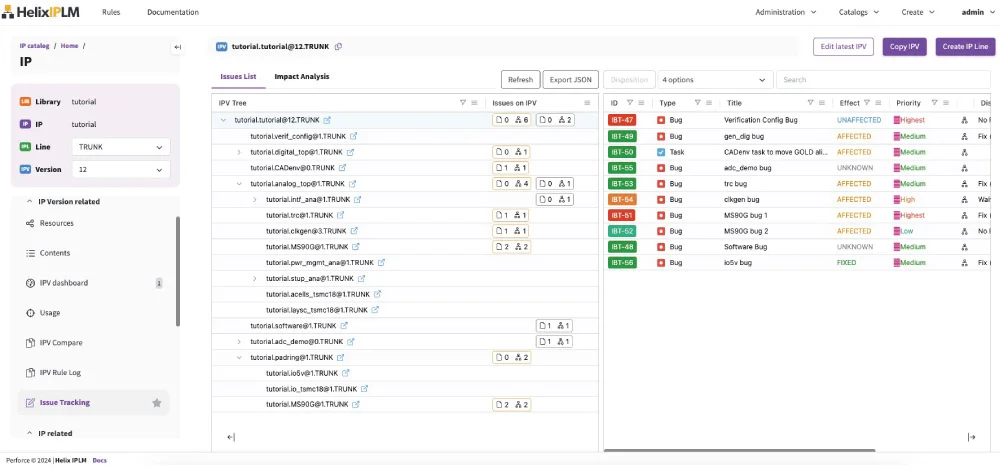1000x470 pixels.
Task: Click Copy IPV button
Action: click(x=904, y=47)
